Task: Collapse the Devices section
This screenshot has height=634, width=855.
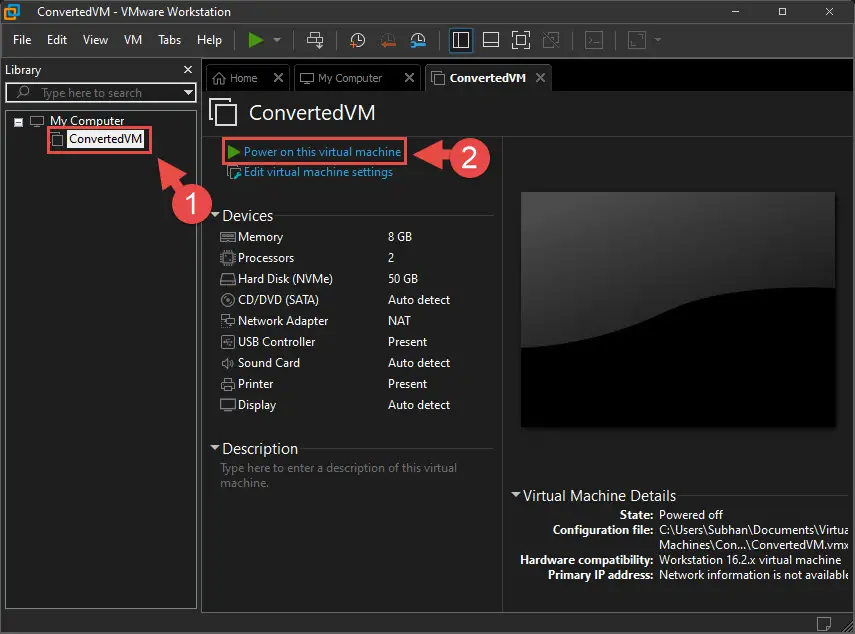Action: click(215, 215)
